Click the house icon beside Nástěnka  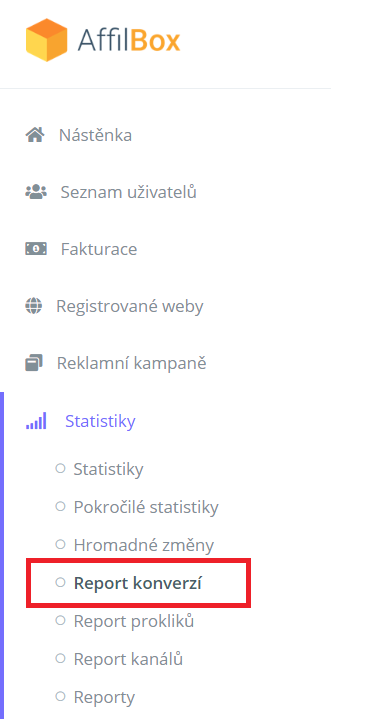tap(34, 135)
